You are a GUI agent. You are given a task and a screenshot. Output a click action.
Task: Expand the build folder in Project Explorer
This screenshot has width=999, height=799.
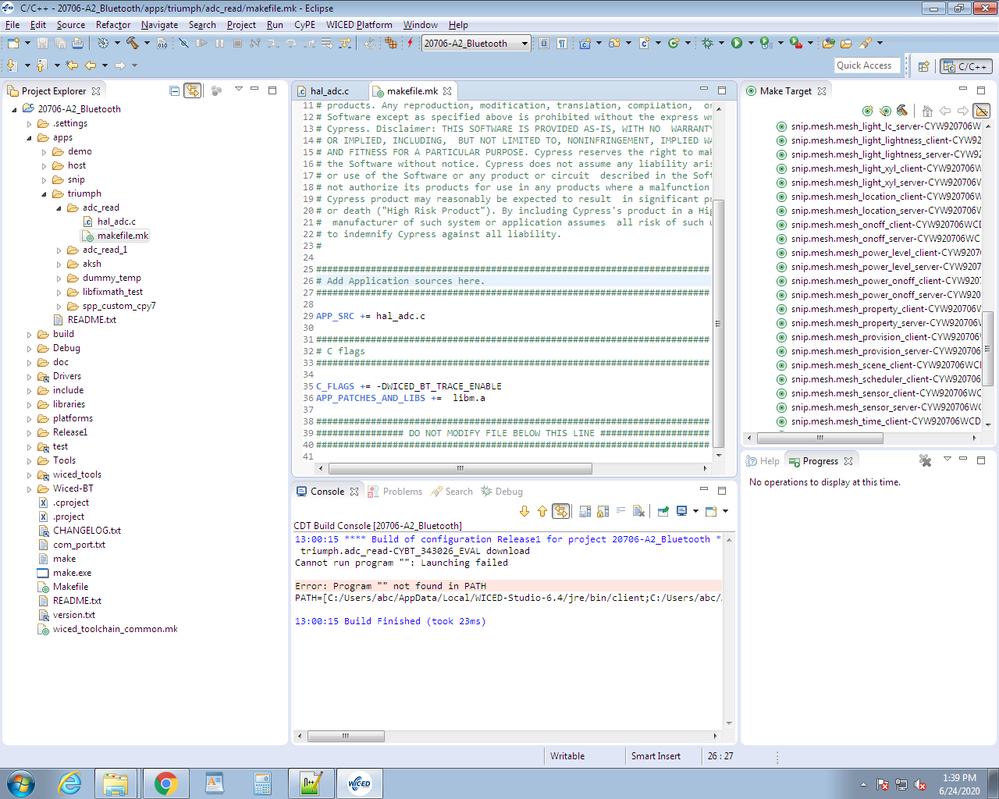point(30,333)
